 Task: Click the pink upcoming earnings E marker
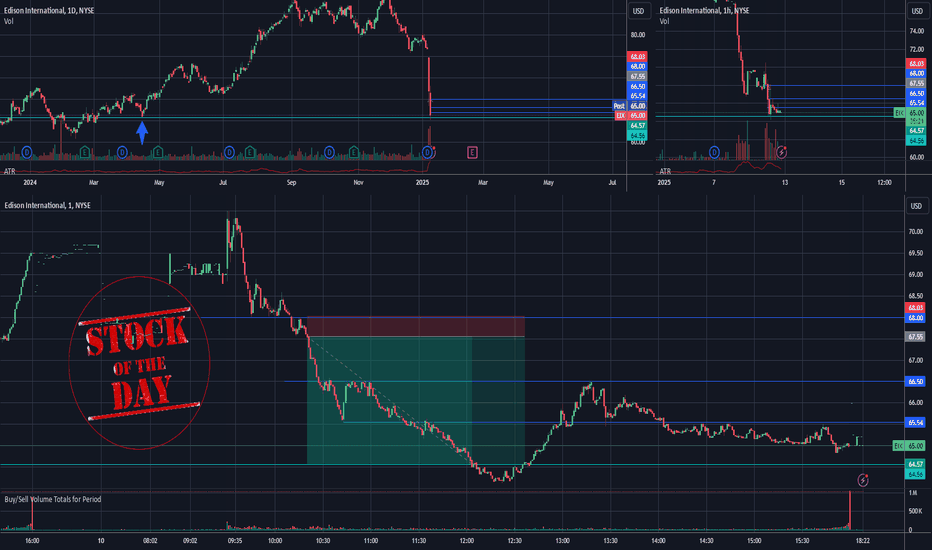click(x=472, y=153)
